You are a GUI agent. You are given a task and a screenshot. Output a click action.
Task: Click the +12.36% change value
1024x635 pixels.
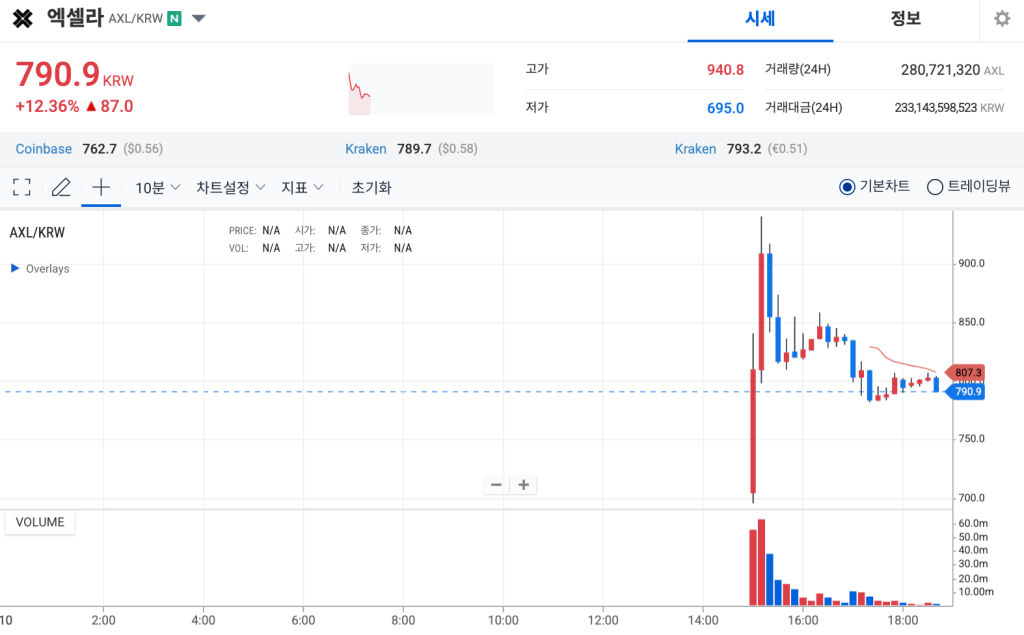pyautogui.click(x=47, y=106)
